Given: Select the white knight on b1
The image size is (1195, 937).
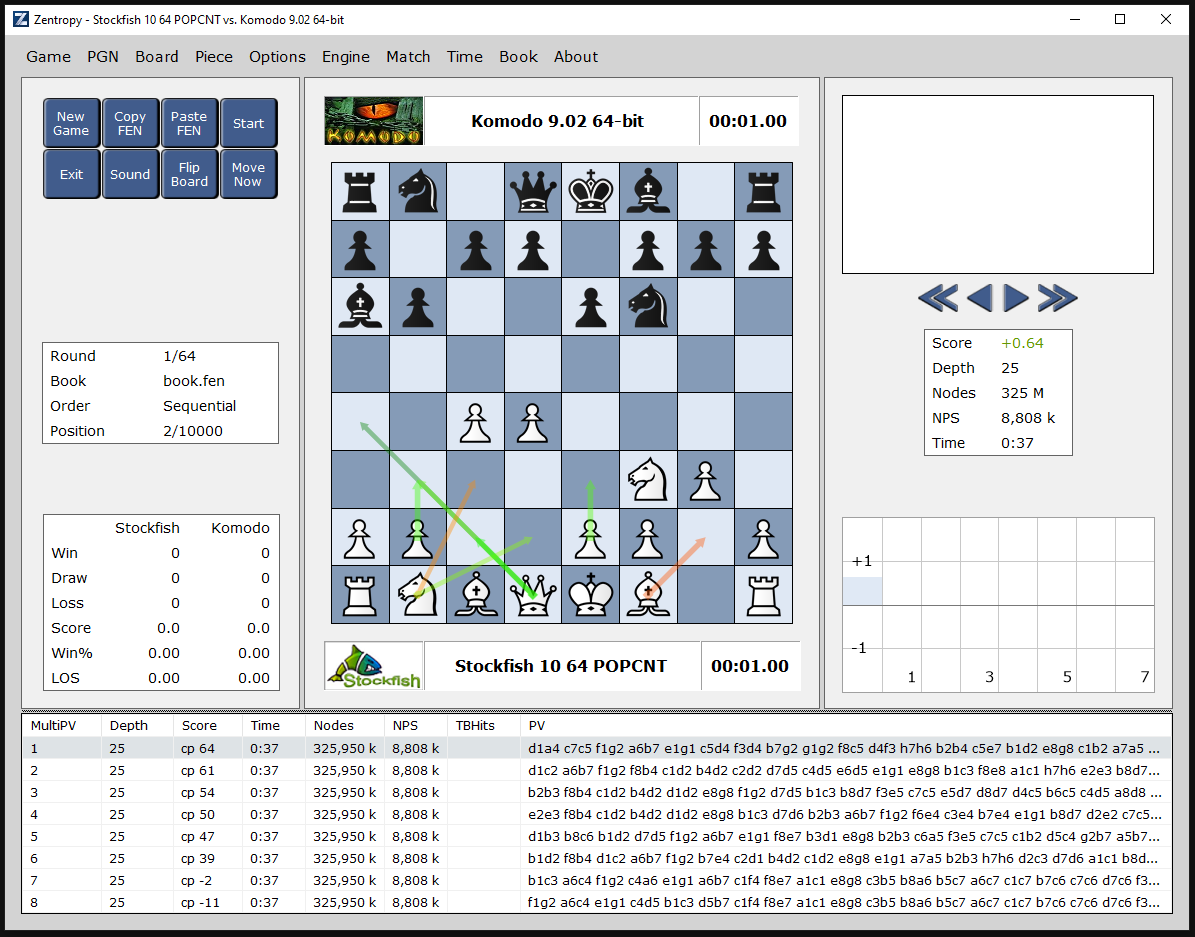Looking at the screenshot, I should coord(418,595).
